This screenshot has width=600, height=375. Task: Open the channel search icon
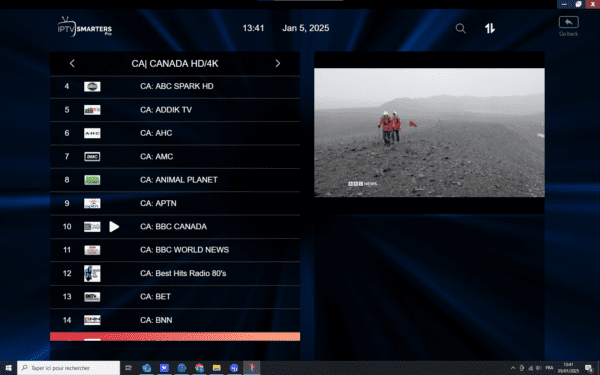[461, 28]
